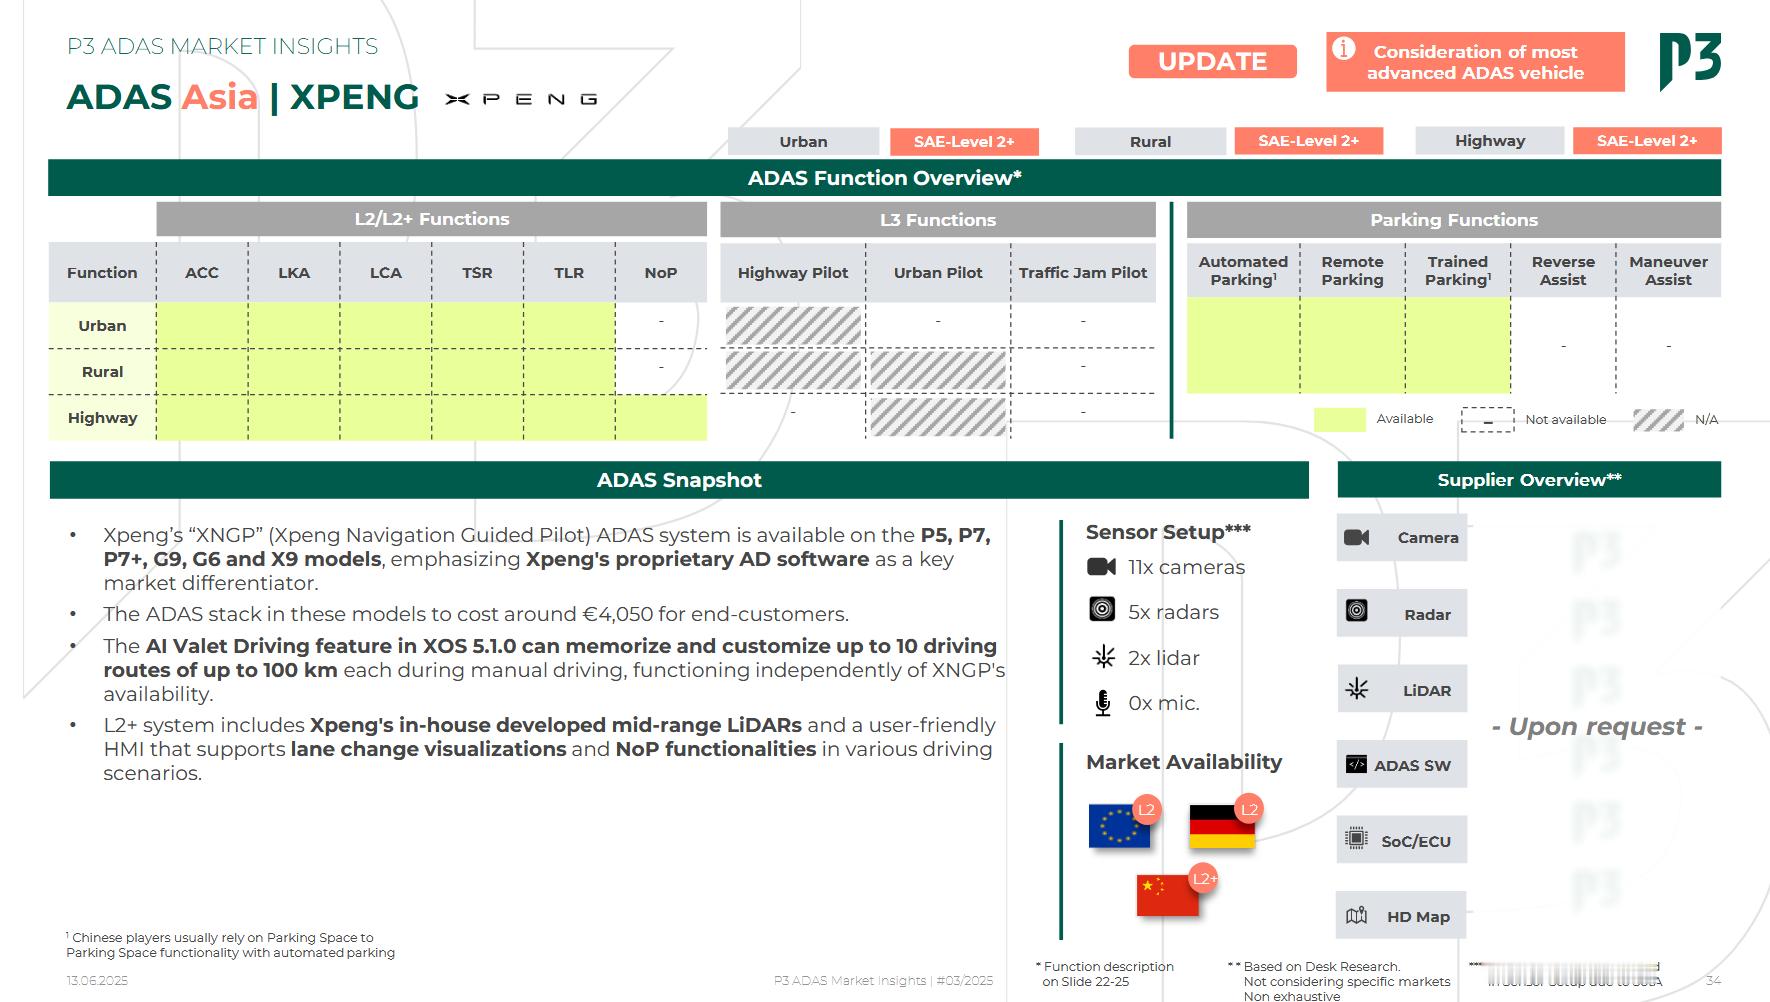
Task: Click the Traffic Jam Pilot column header
Action: point(1083,272)
